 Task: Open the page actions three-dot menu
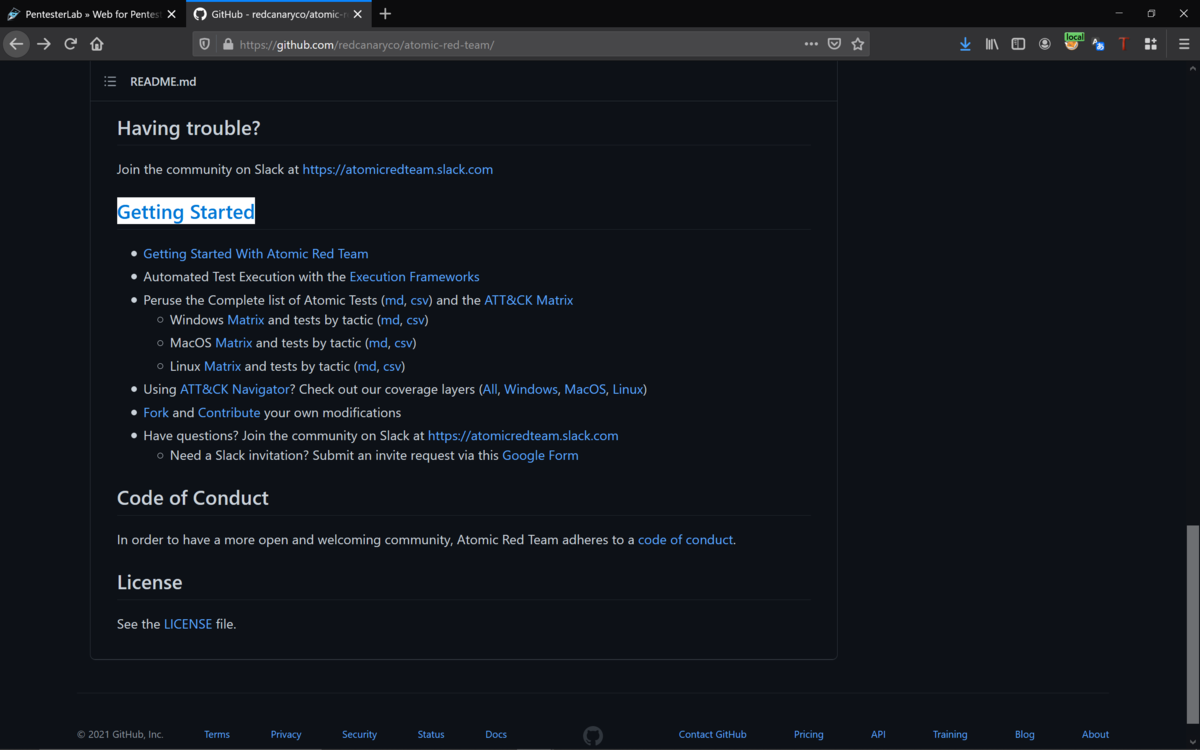811,44
